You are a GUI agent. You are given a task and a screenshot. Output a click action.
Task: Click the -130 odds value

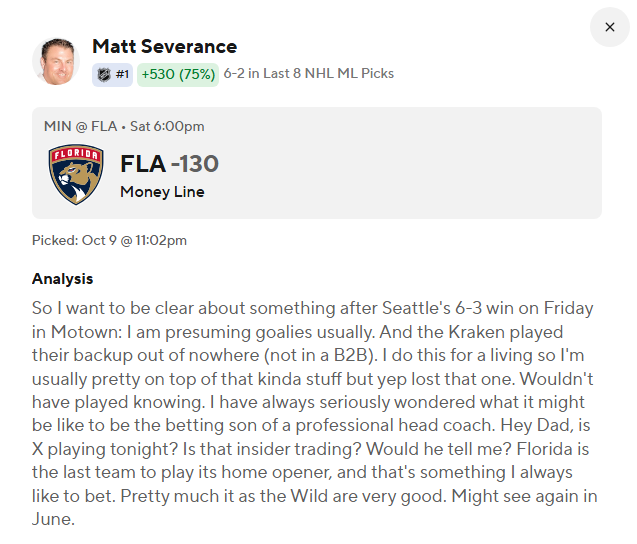[195, 164]
